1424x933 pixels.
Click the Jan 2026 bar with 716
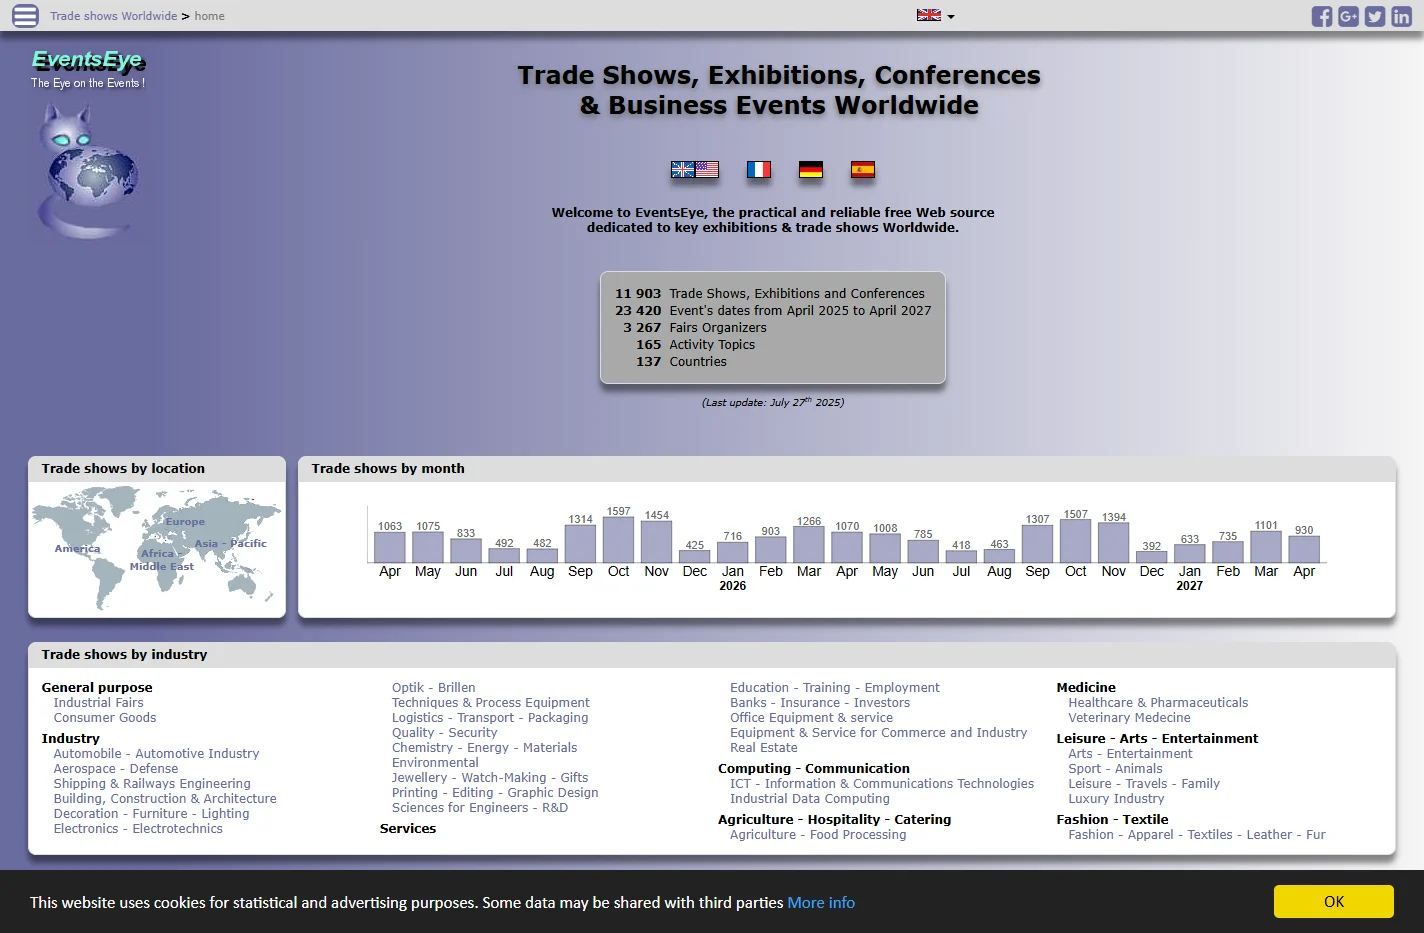[x=733, y=552]
